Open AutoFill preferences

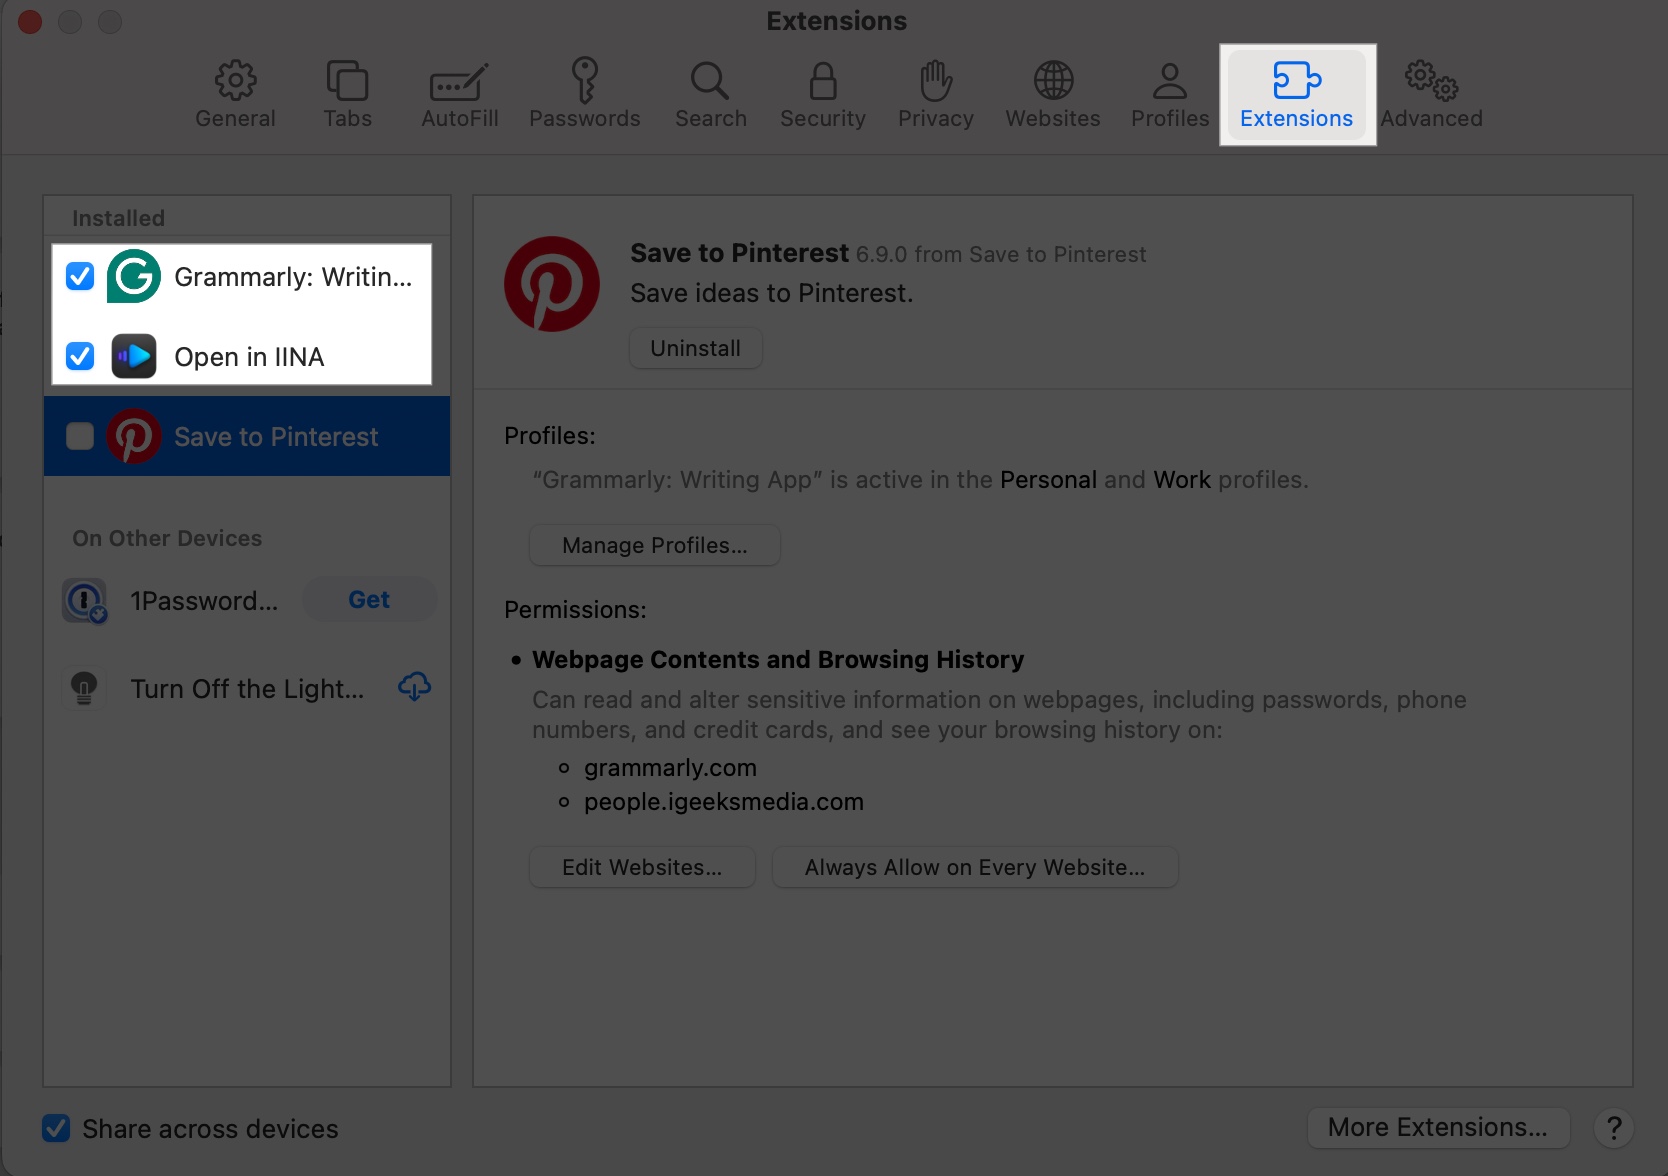[458, 93]
